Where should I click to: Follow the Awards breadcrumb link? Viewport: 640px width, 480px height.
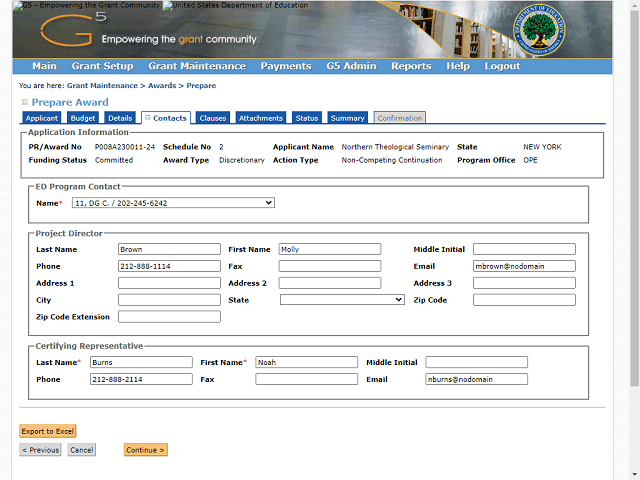(x=162, y=86)
